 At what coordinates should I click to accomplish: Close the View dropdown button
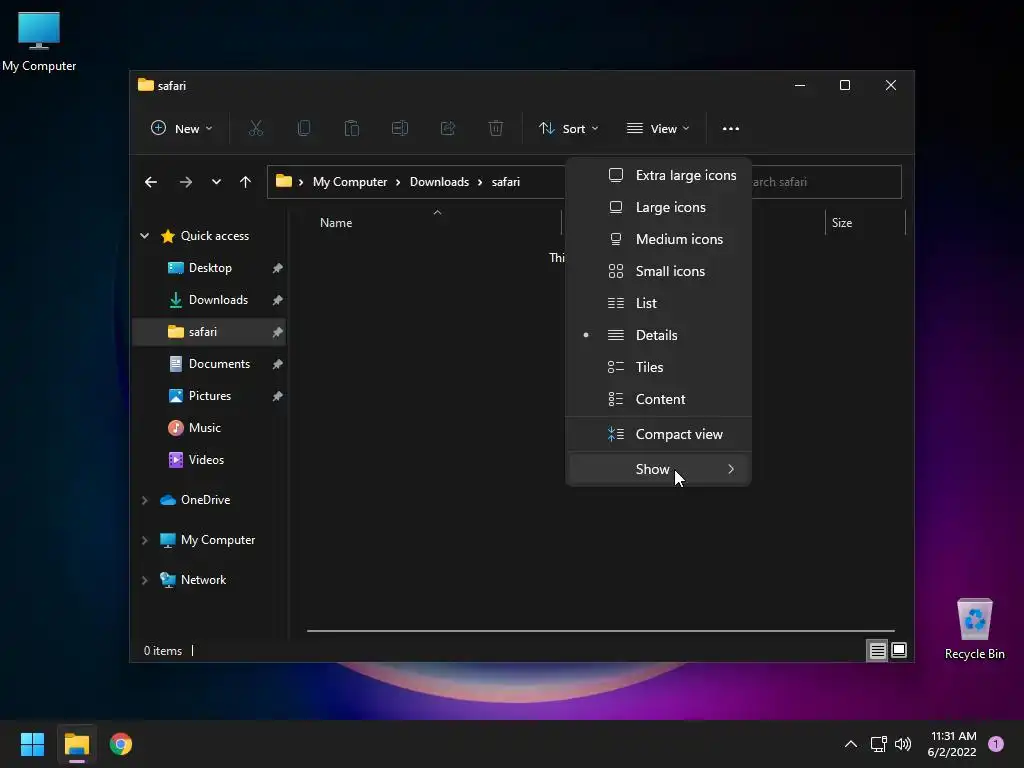tap(658, 129)
